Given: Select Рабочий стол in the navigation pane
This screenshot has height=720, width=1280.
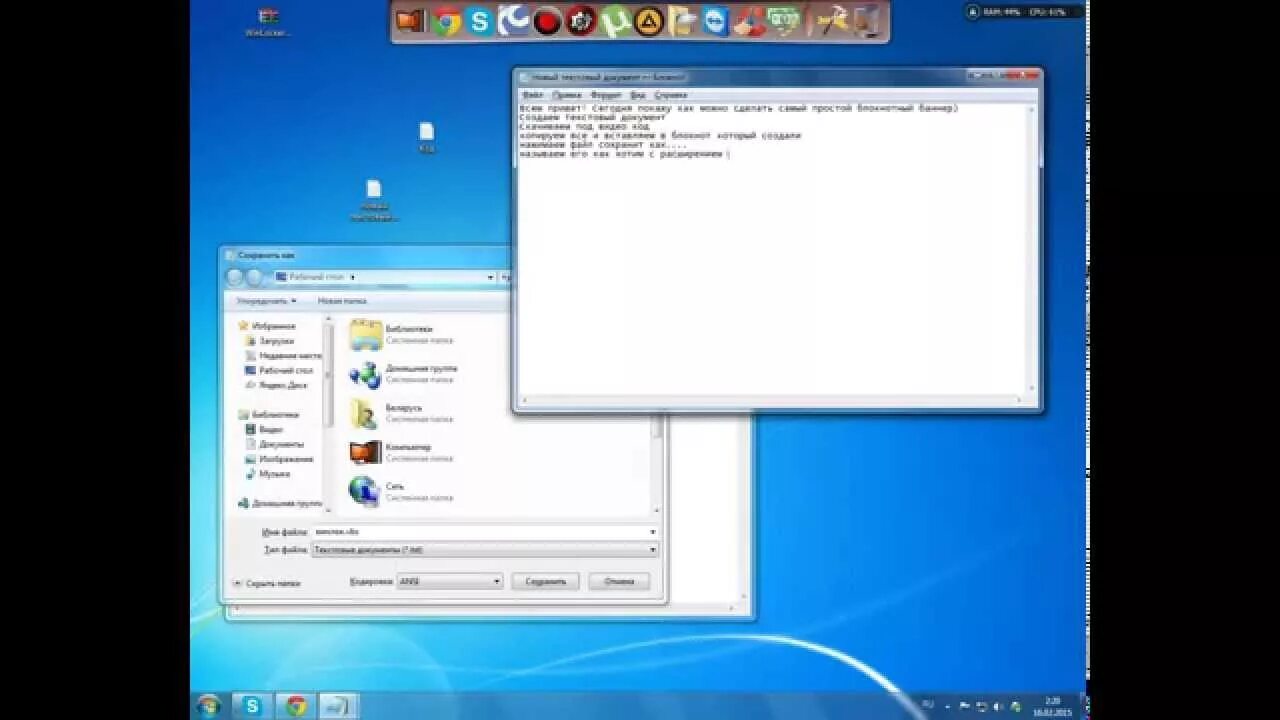Looking at the screenshot, I should [x=279, y=370].
